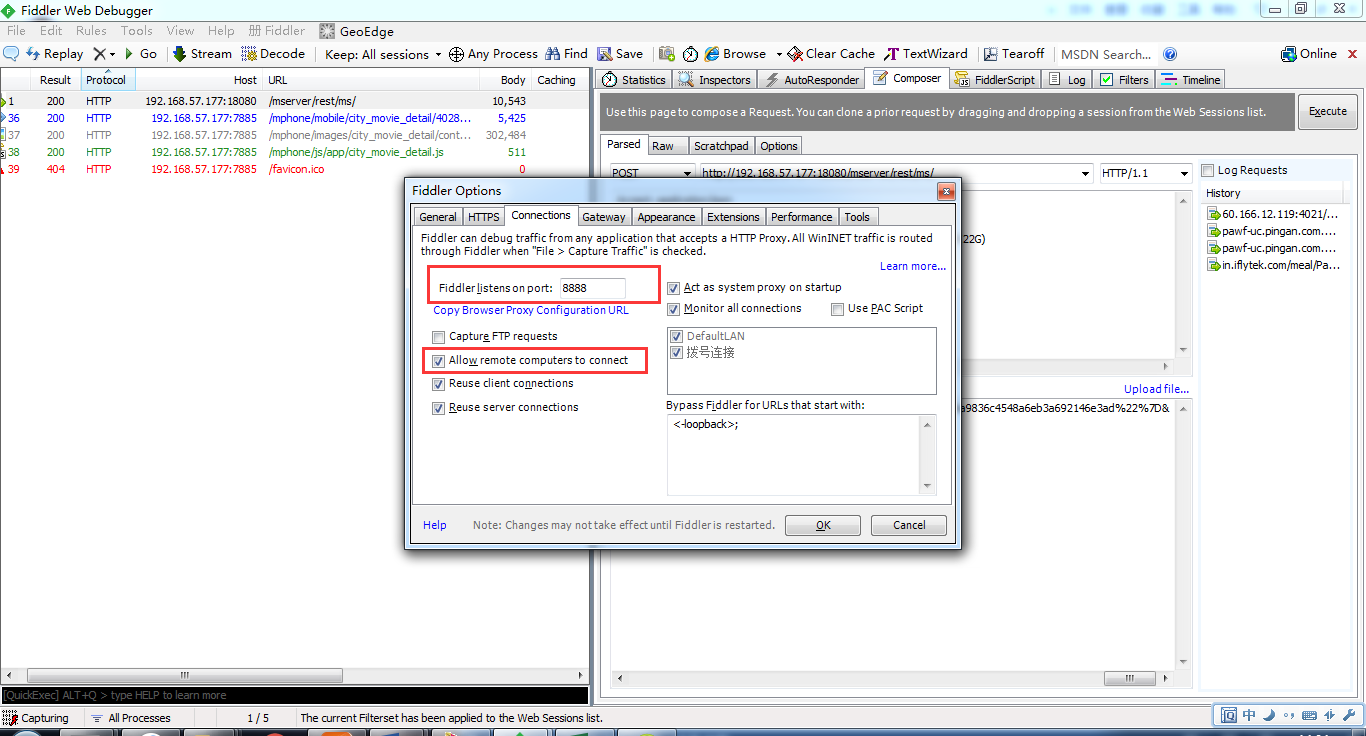
Task: Open the Filters tab
Action: 1125,80
